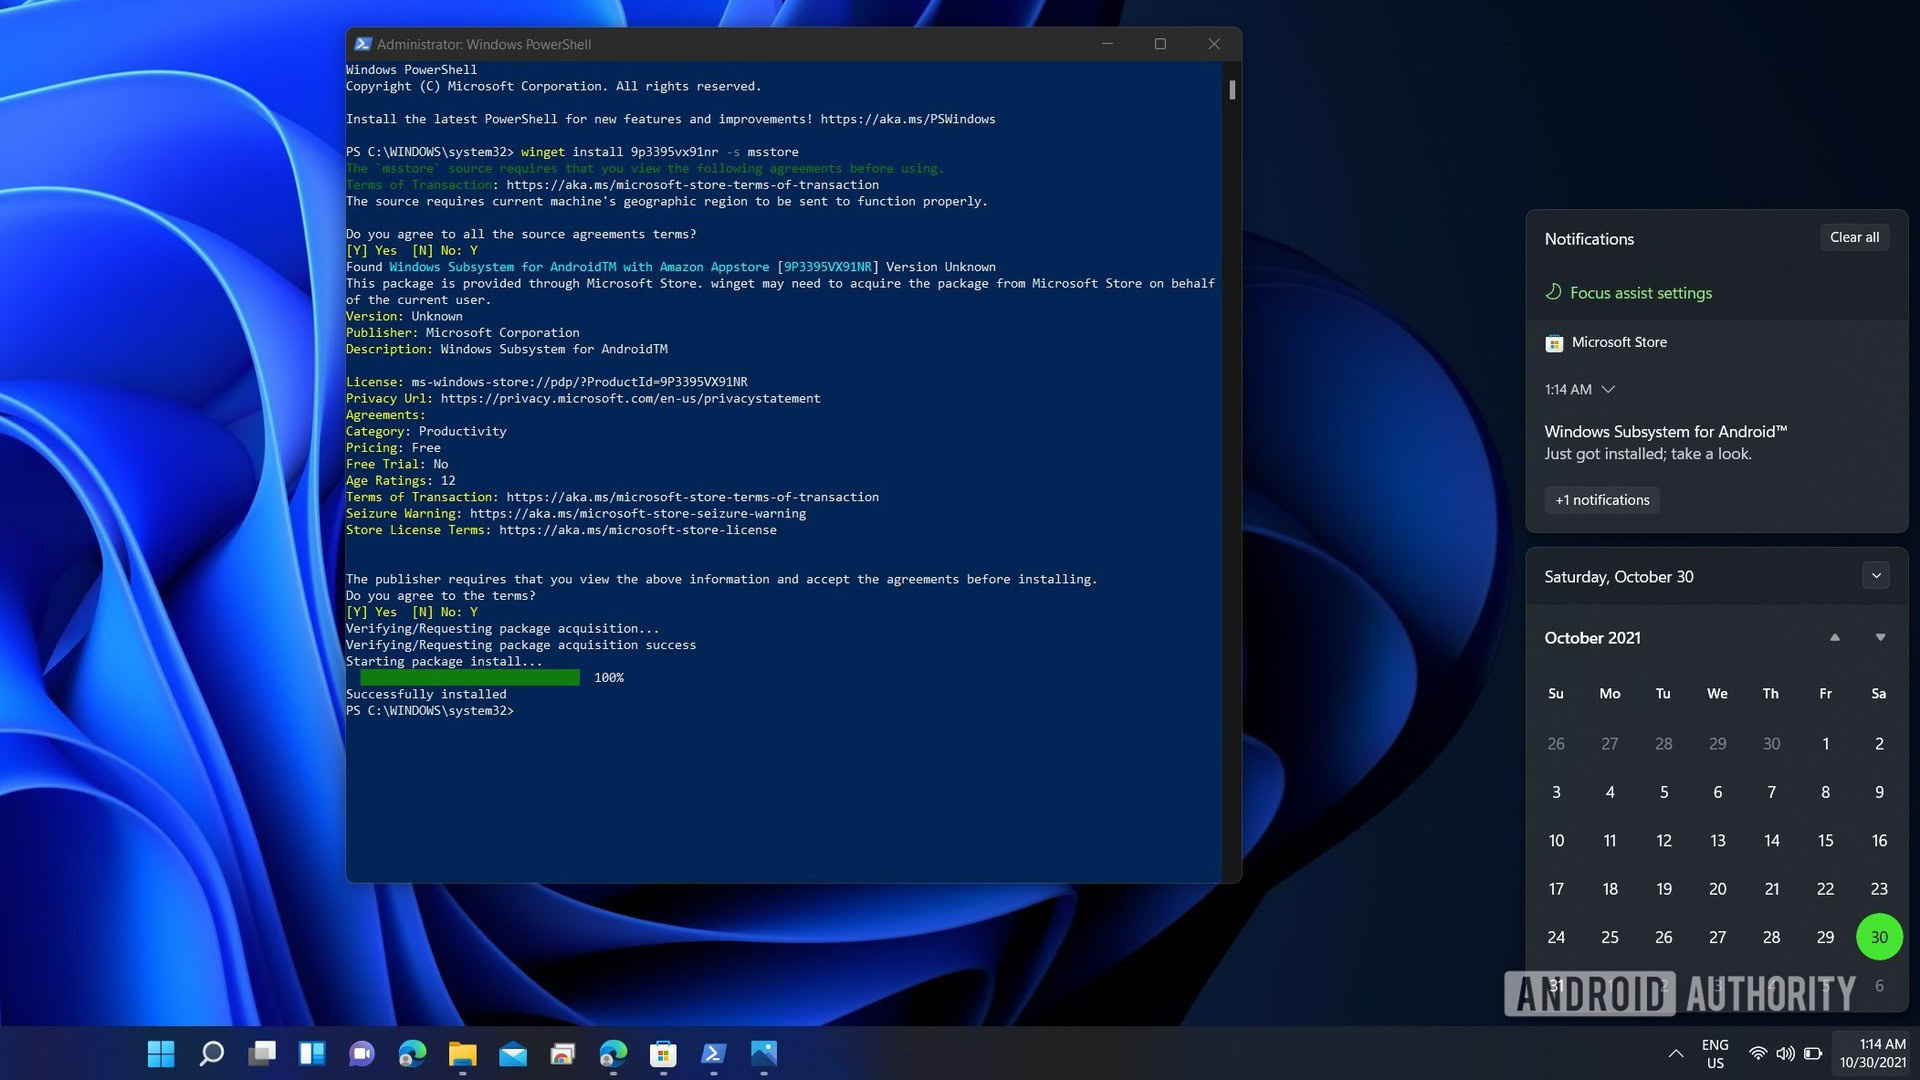Open Task View on the taskbar
The width and height of the screenshot is (1920, 1080).
click(x=262, y=1053)
